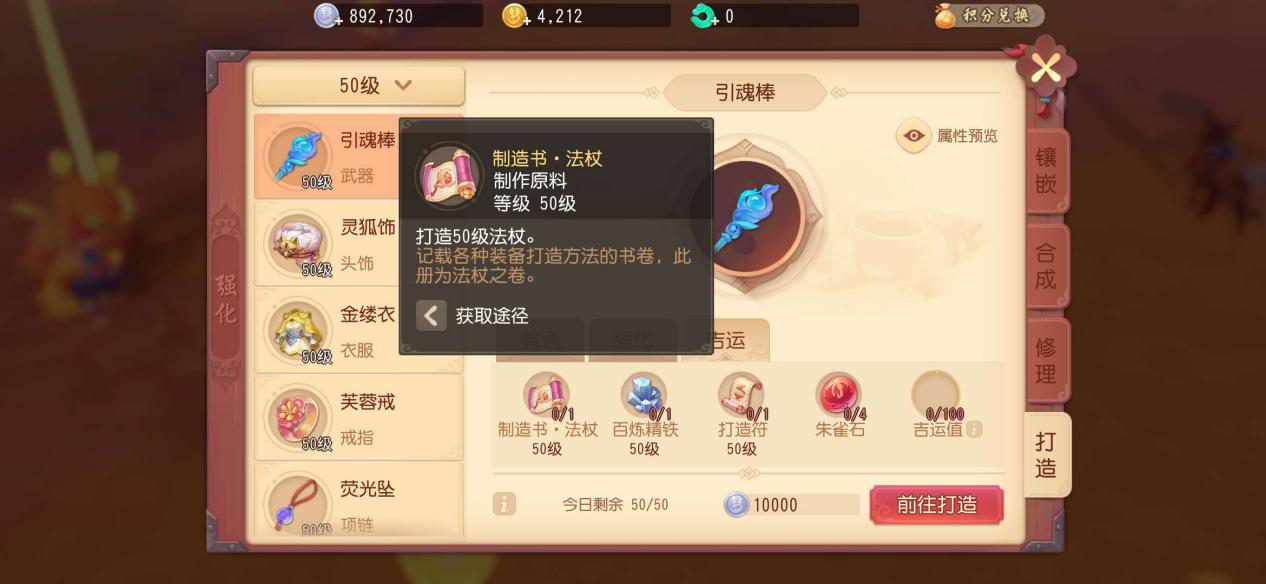Open the 50级 level dropdown

[x=359, y=86]
